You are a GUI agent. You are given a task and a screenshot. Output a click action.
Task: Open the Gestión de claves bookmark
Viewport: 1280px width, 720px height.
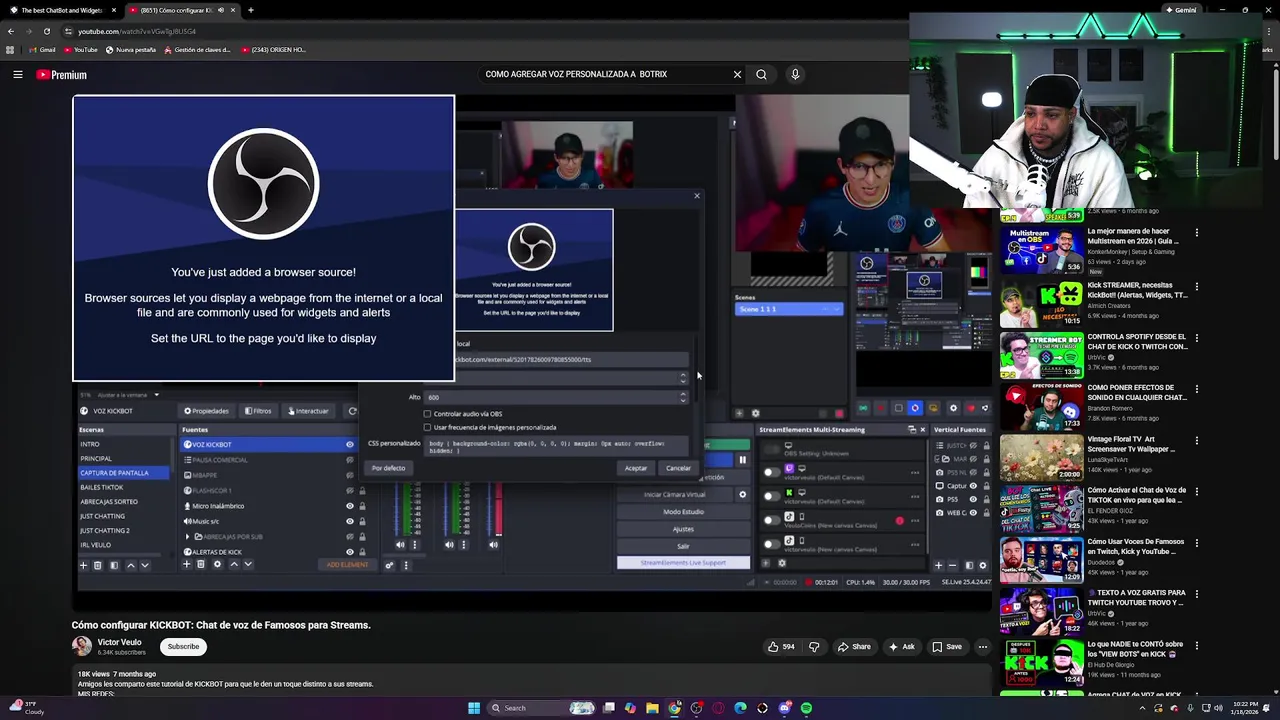[198, 49]
